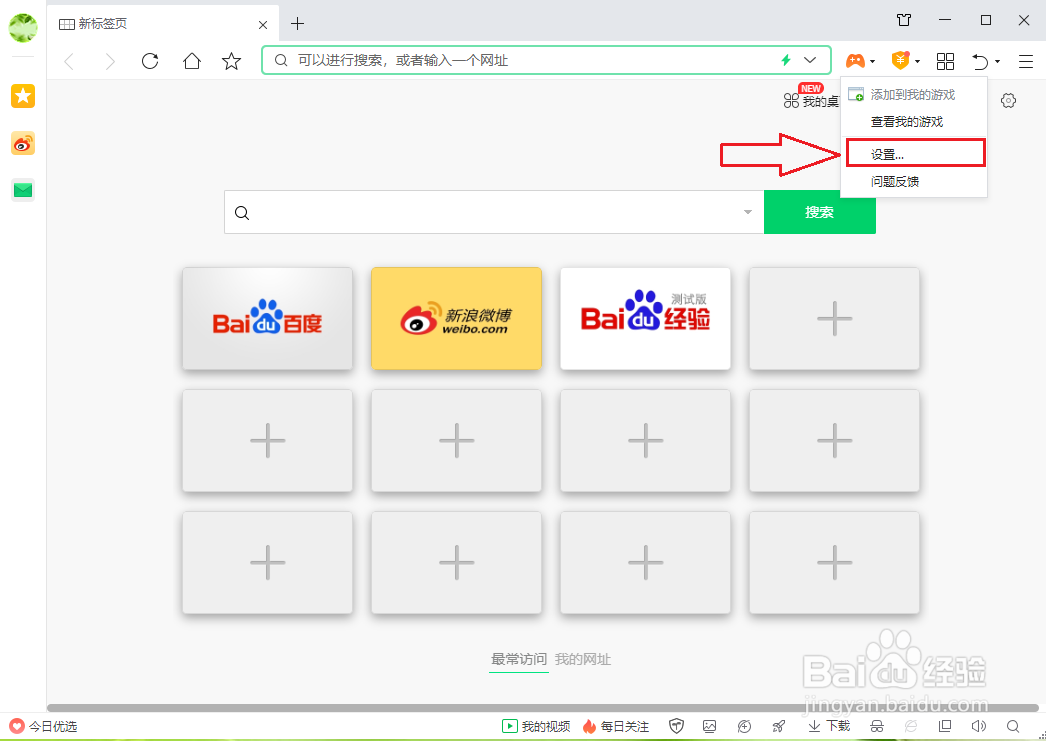Open the Weibo icon in left sidebar
Viewport: 1046px width, 741px height.
click(x=22, y=144)
